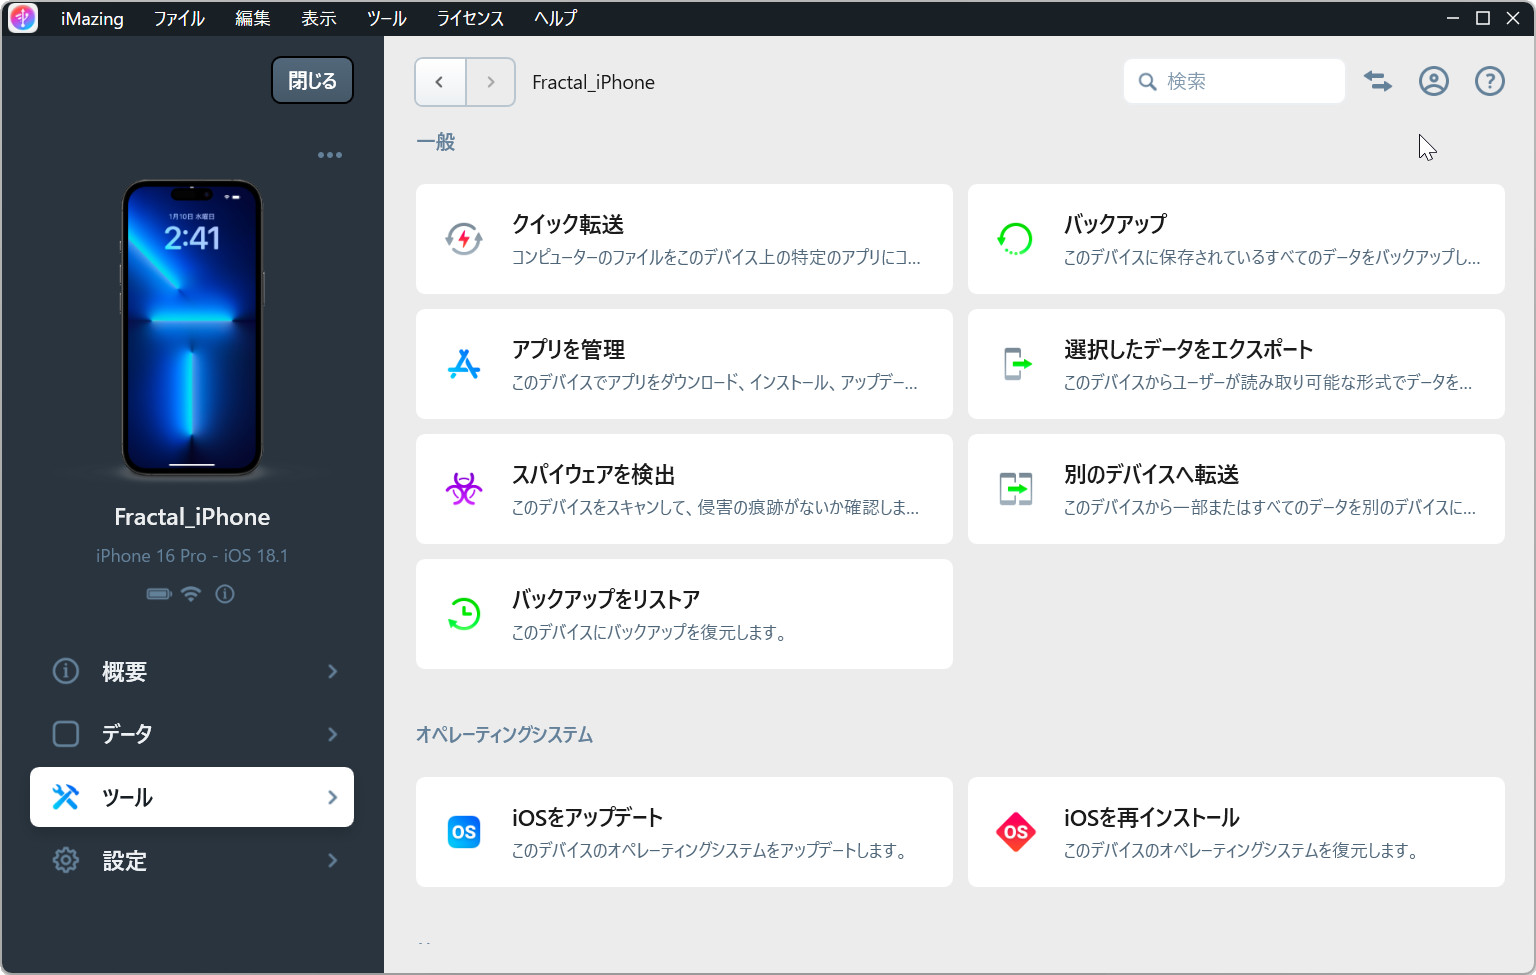1536x975 pixels.
Task: Click the Restore Backup clock icon
Action: tap(464, 614)
